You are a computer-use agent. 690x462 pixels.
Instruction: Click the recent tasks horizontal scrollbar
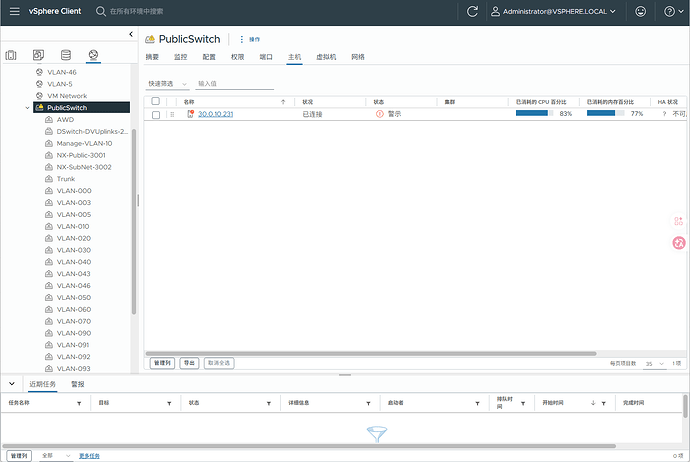tap(309, 446)
